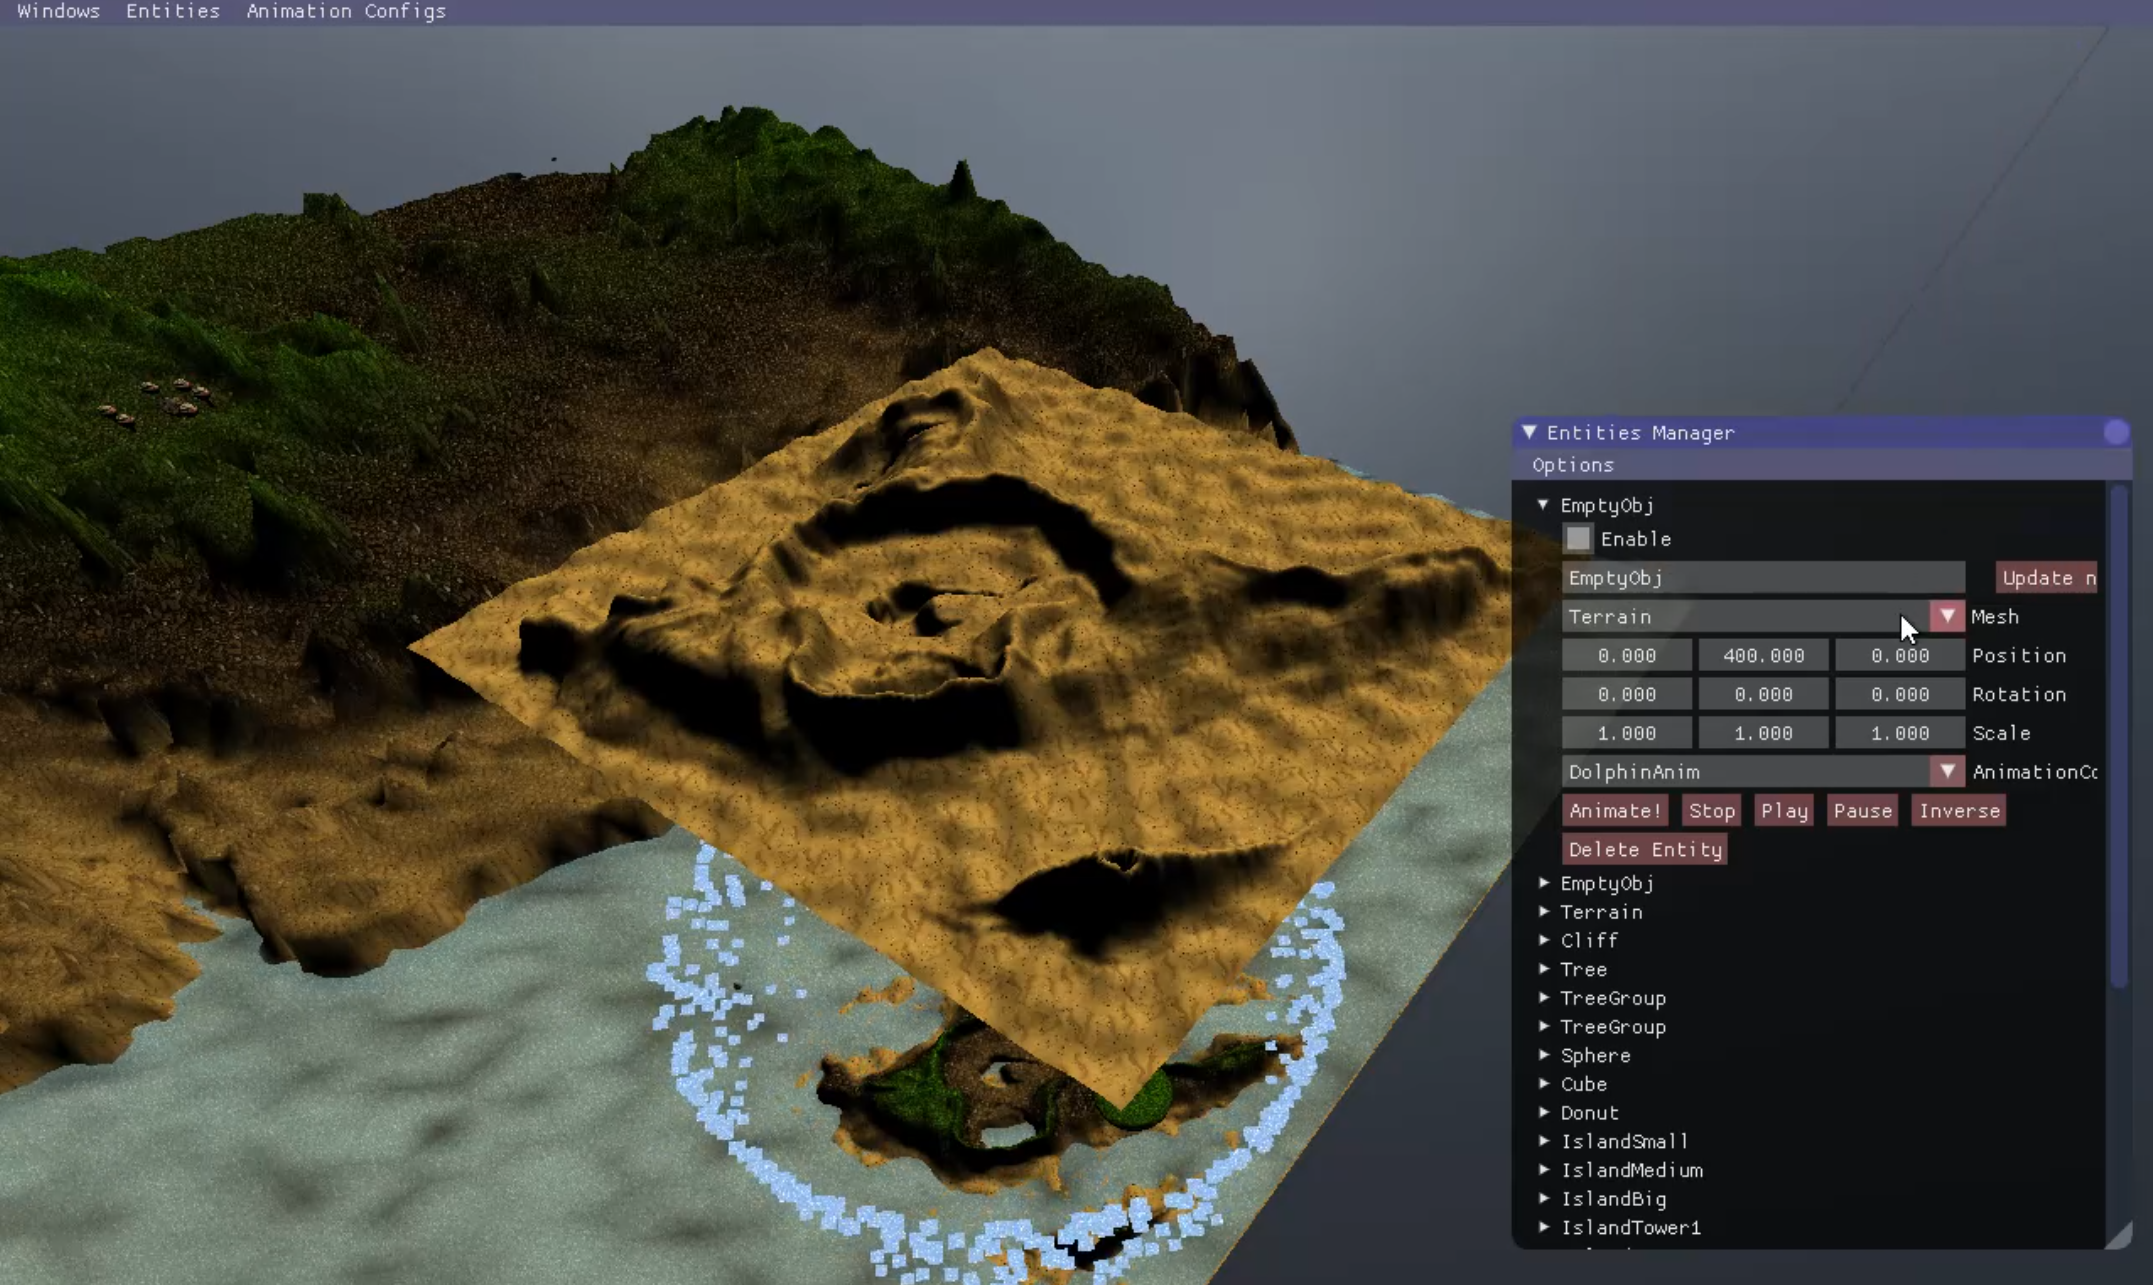Open the Mesh dropdown arrow
This screenshot has width=2153, height=1285.
click(x=1946, y=616)
